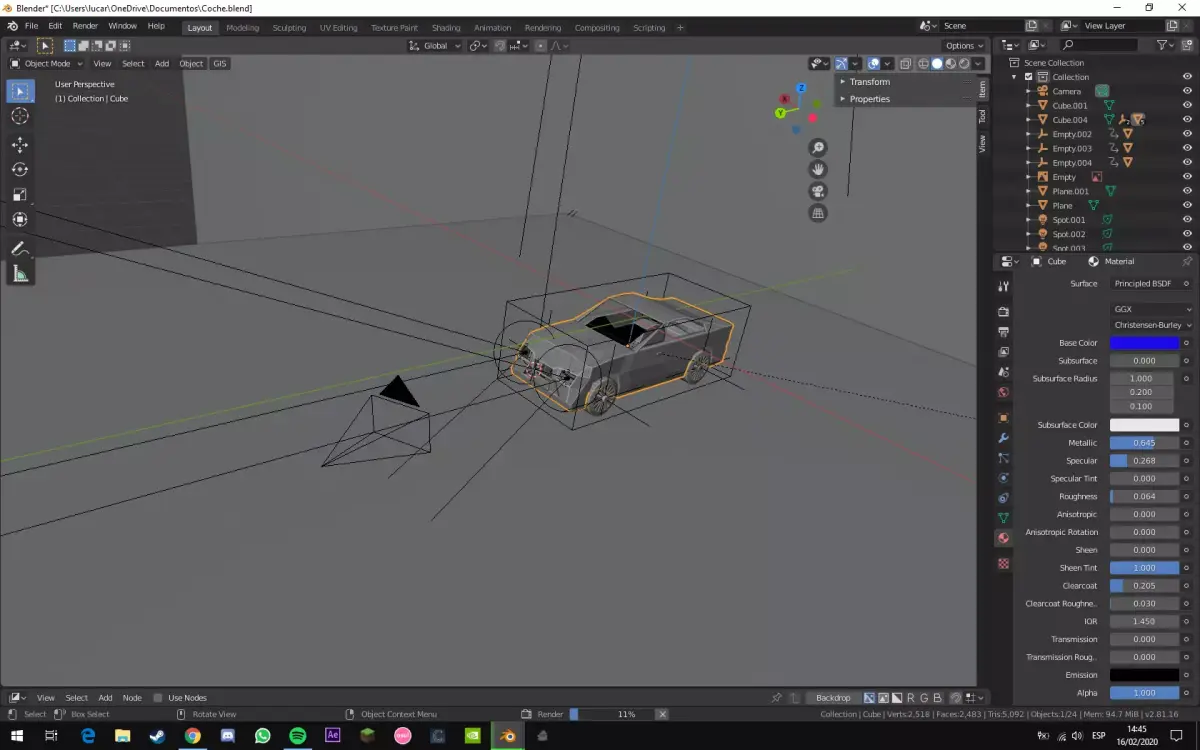
Task: Switch perspective/orthographic with the grid icon
Action: coord(818,213)
